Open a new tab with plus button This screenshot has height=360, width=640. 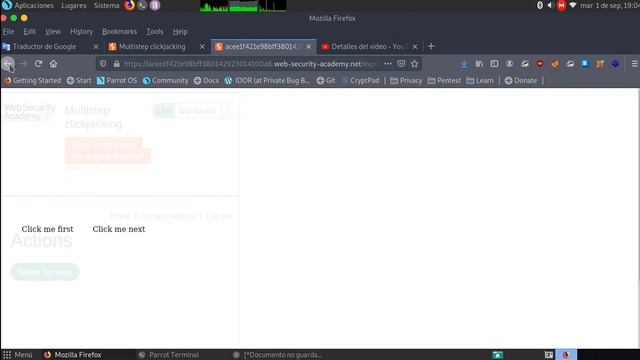(431, 47)
